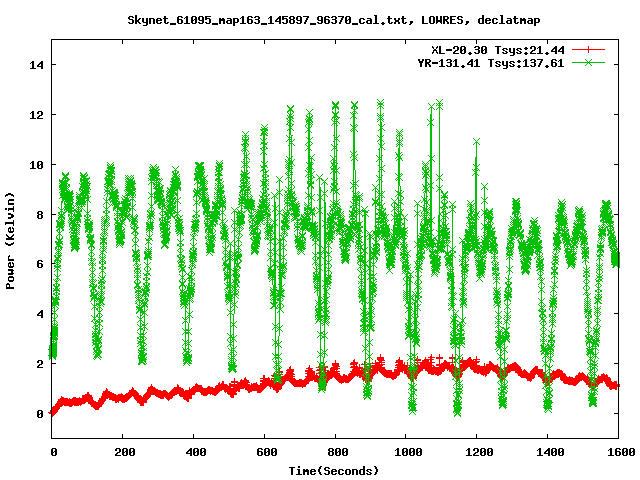Select the 1200 tick on time axis
This screenshot has width=640, height=480.
pyautogui.click(x=477, y=452)
